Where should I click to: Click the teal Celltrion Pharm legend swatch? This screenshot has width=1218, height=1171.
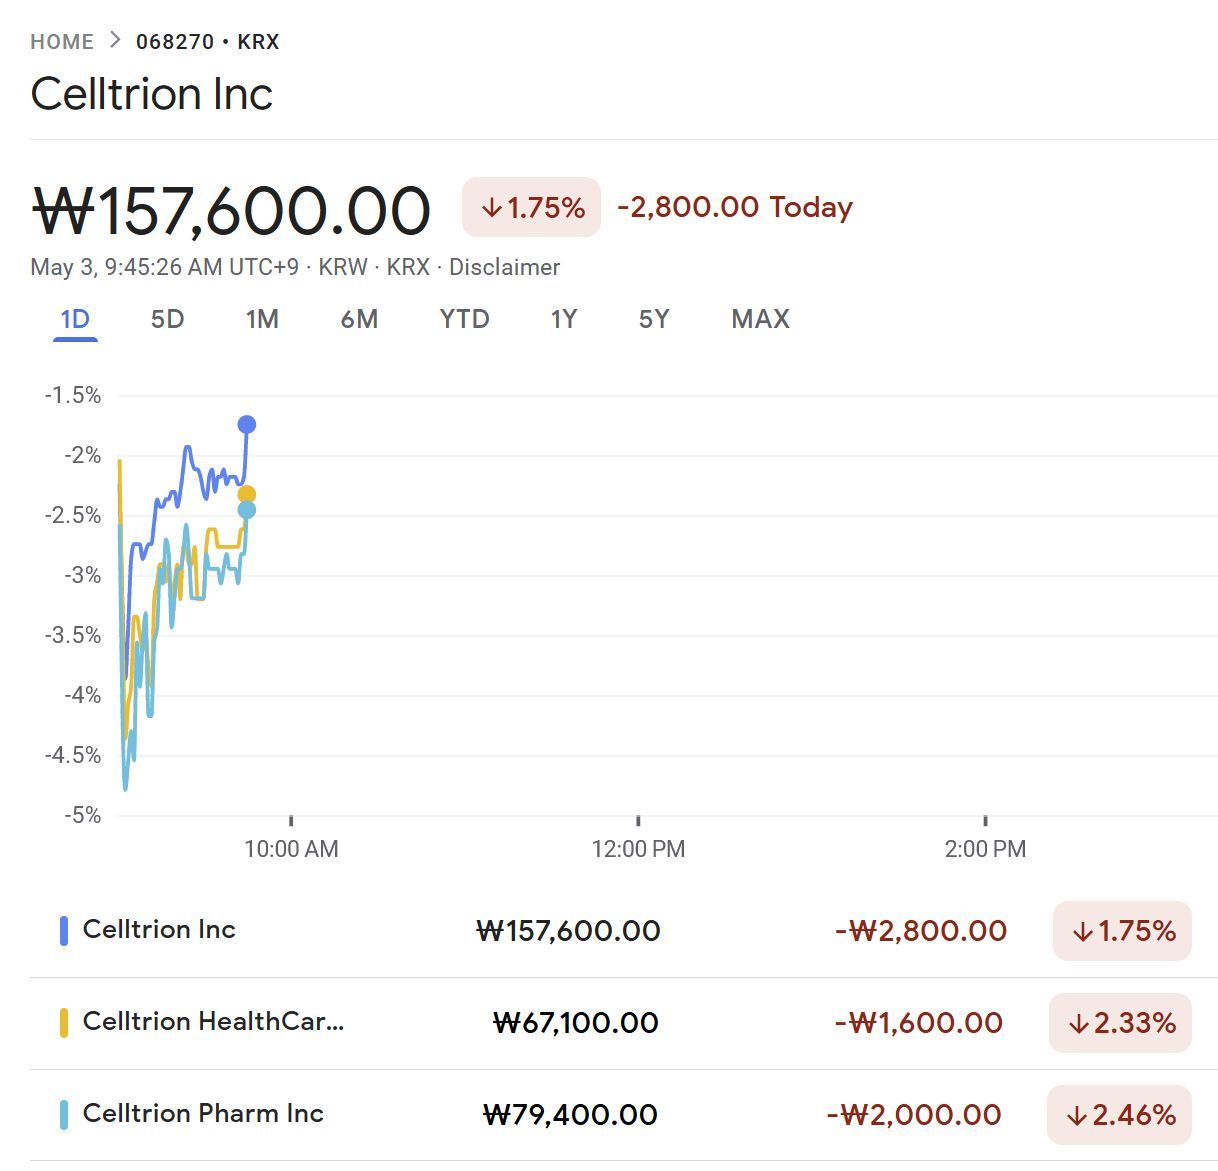point(64,1115)
